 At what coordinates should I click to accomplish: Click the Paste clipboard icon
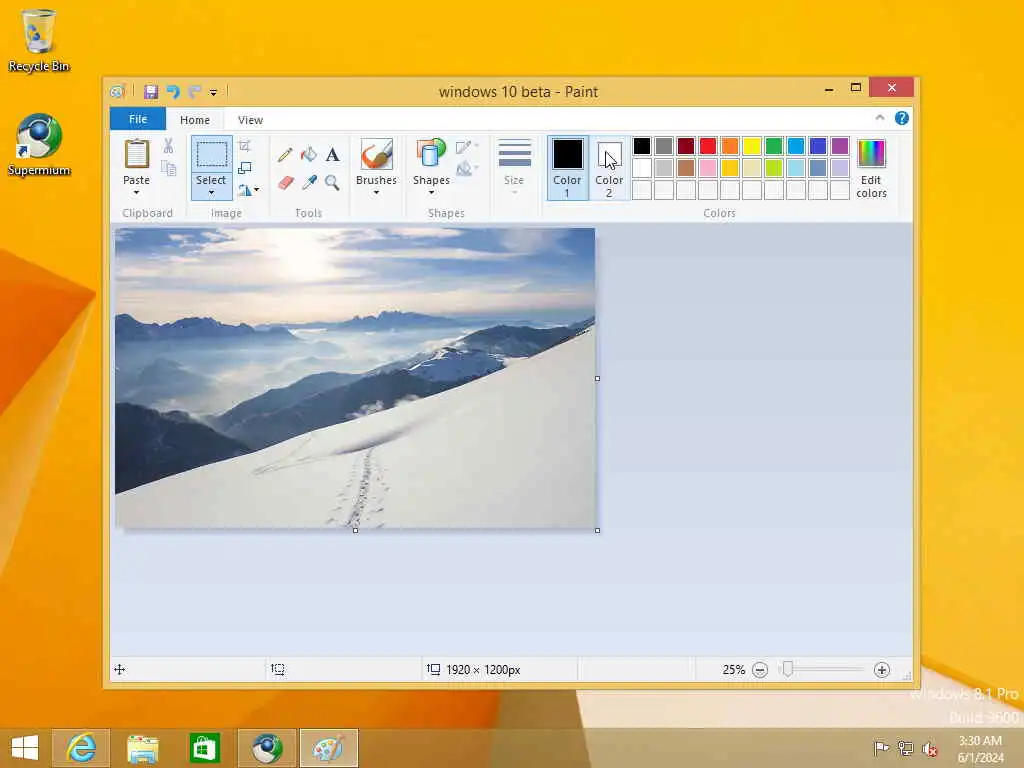coord(136,154)
